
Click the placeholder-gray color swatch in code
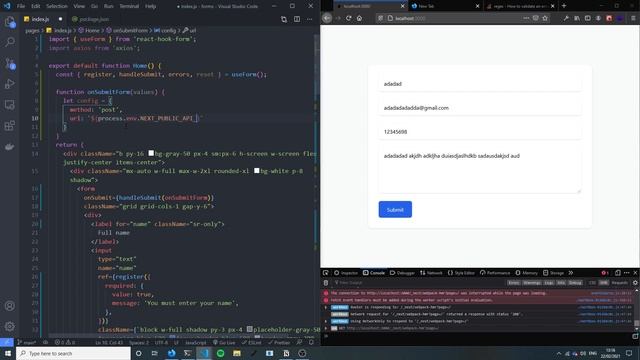pos(249,329)
